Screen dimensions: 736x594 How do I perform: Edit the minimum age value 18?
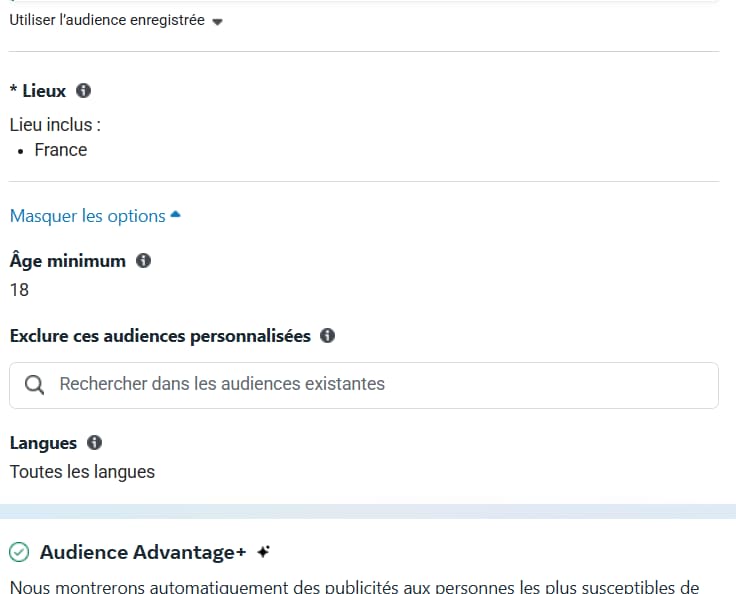click(19, 290)
